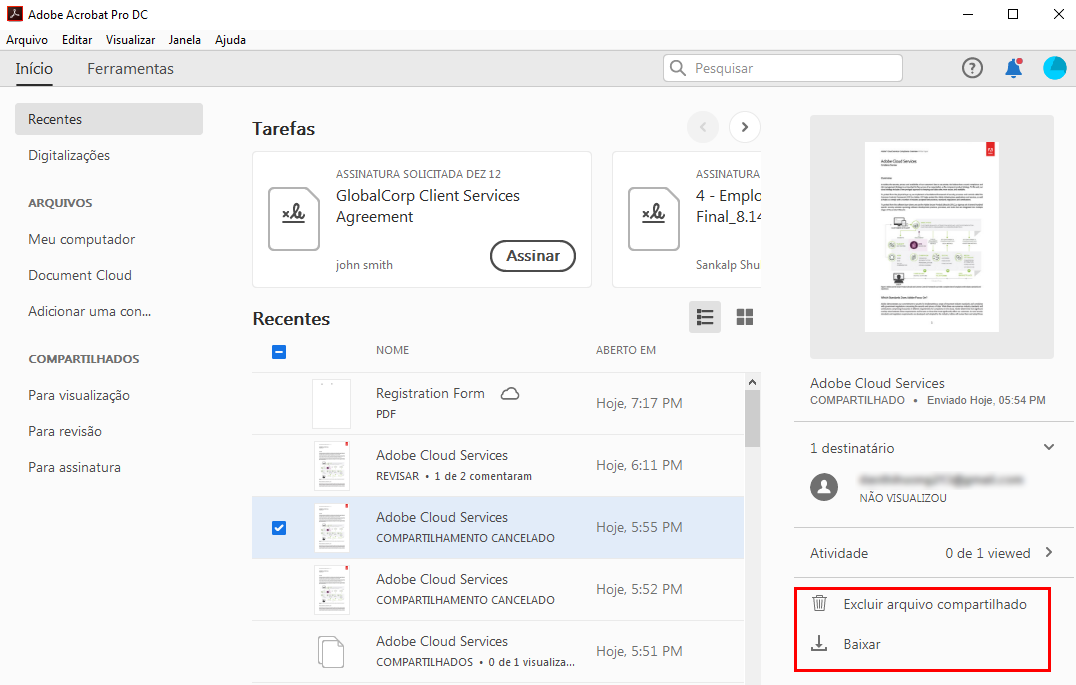Open notifications bell icon
1076x685 pixels.
pos(1014,68)
